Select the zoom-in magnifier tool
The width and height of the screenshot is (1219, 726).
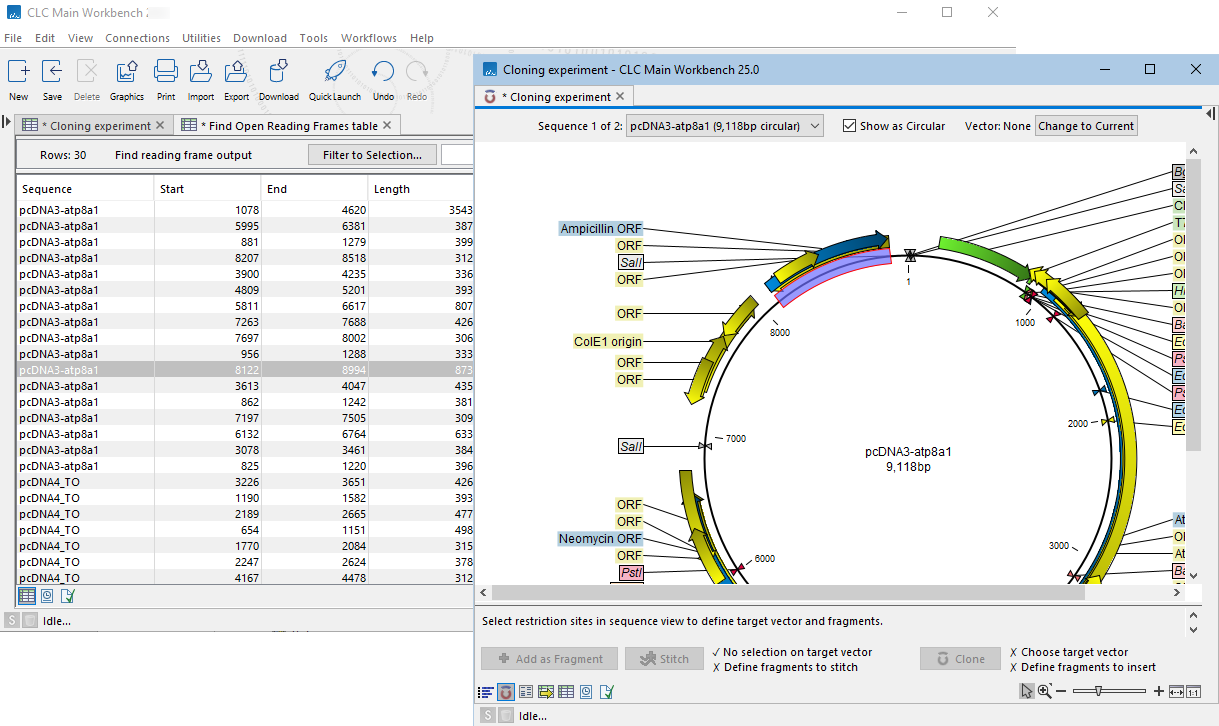click(x=1045, y=691)
